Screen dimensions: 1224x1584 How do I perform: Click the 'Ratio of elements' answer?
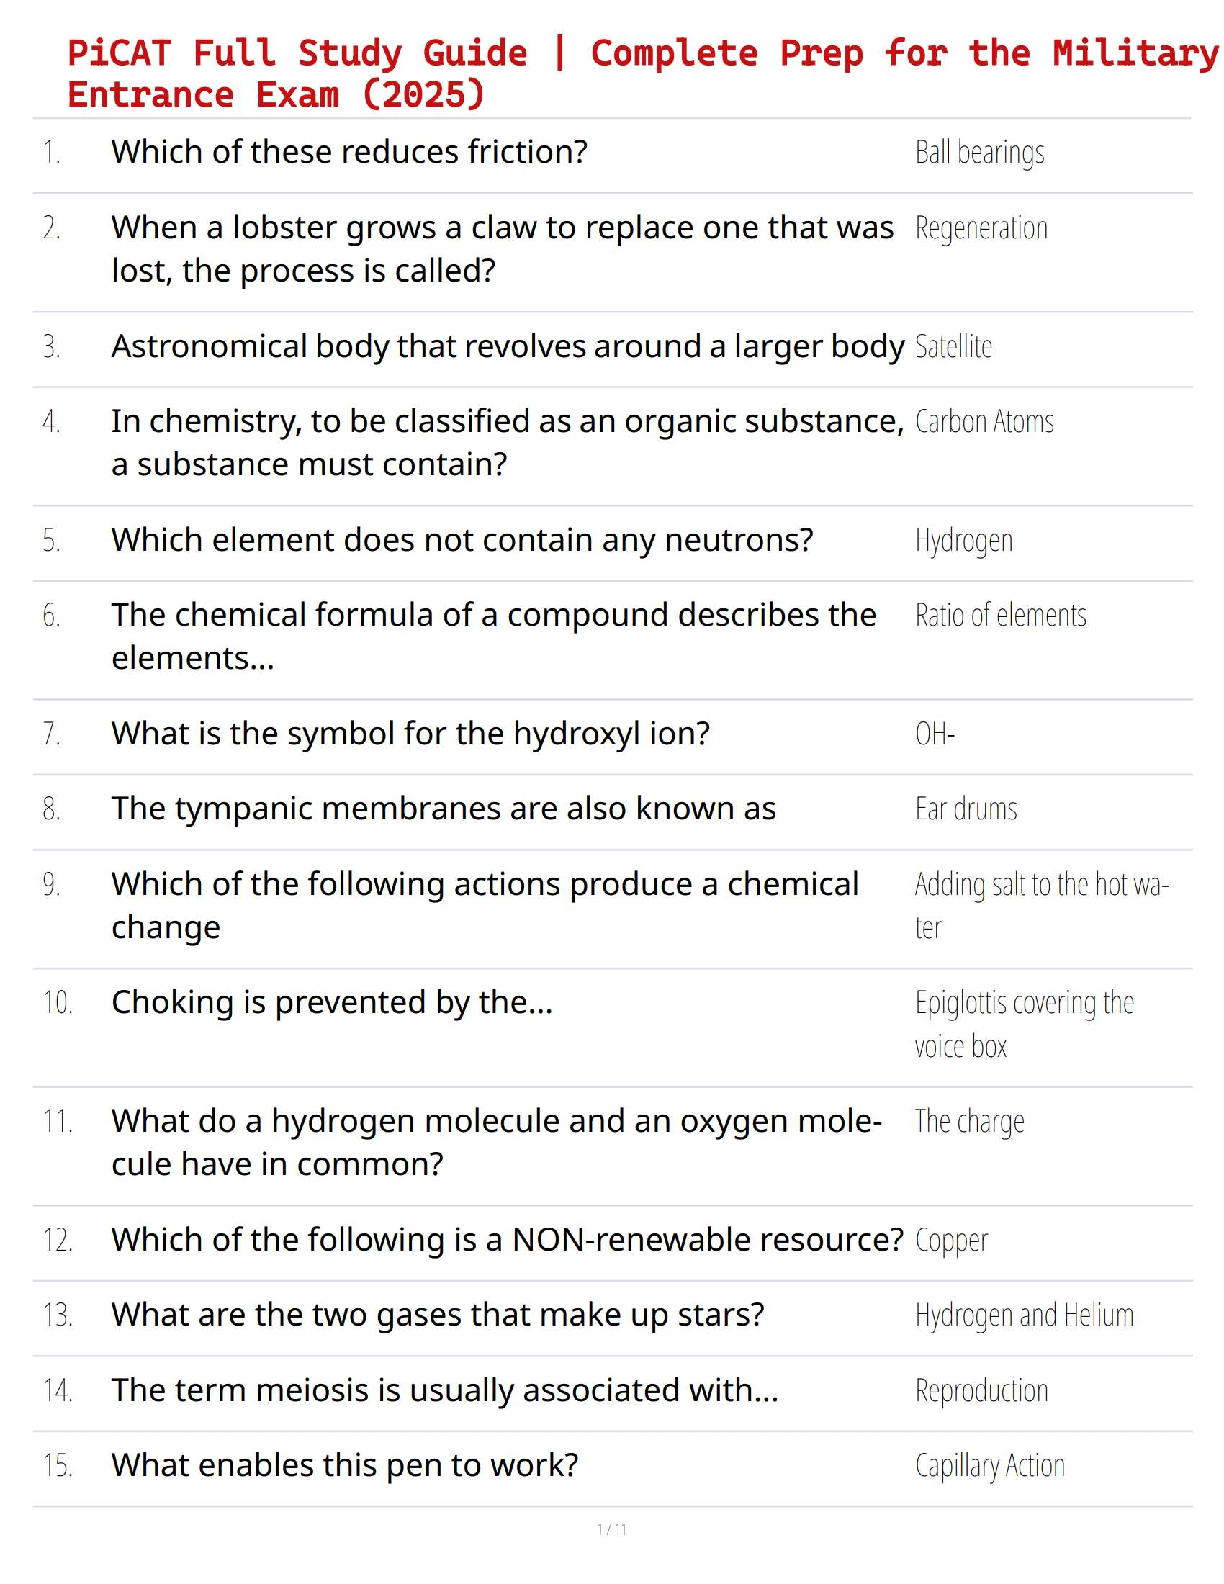pos(1000,615)
